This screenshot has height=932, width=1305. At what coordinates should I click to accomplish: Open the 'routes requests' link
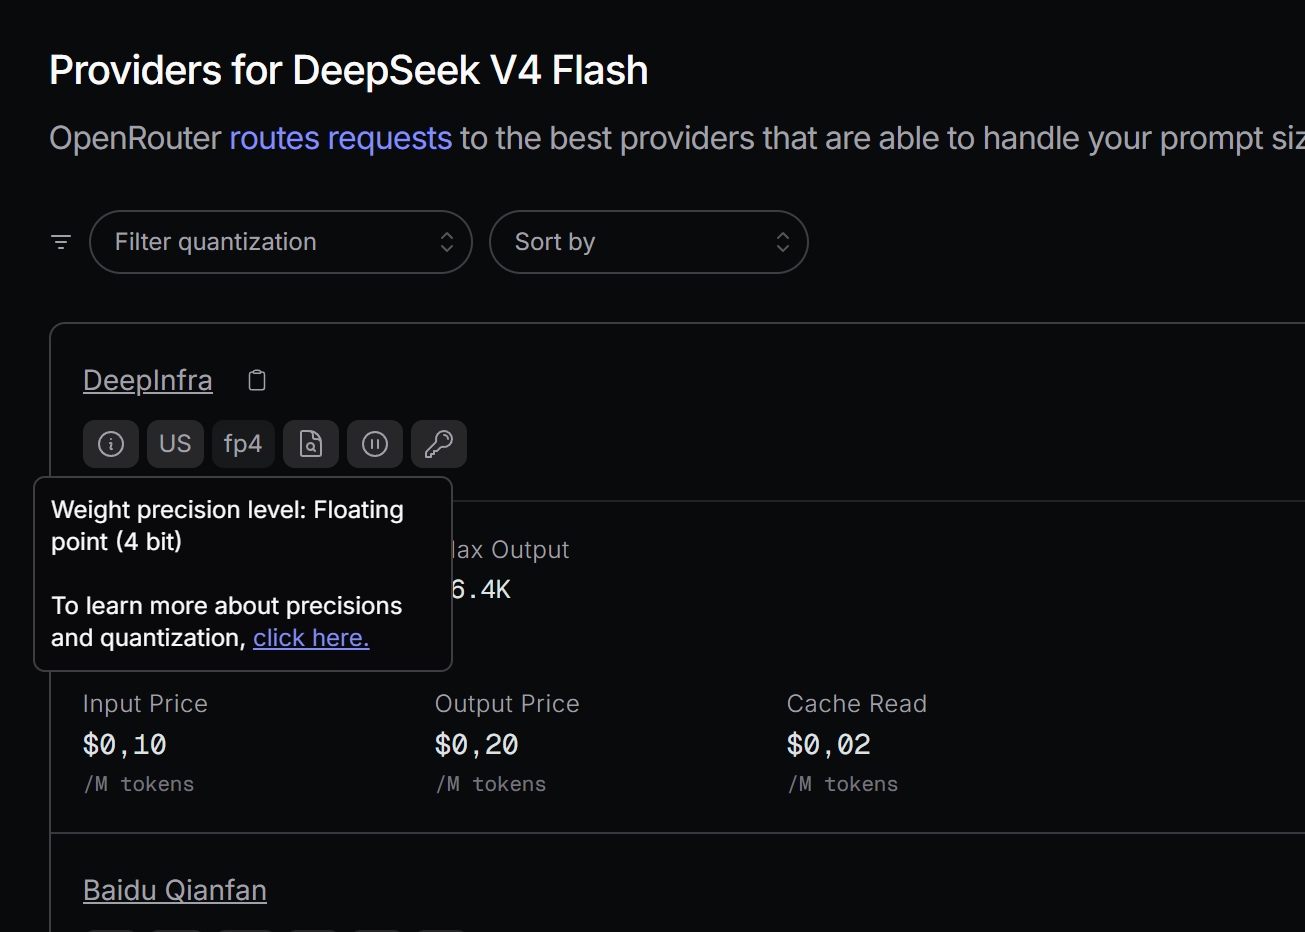[341, 138]
